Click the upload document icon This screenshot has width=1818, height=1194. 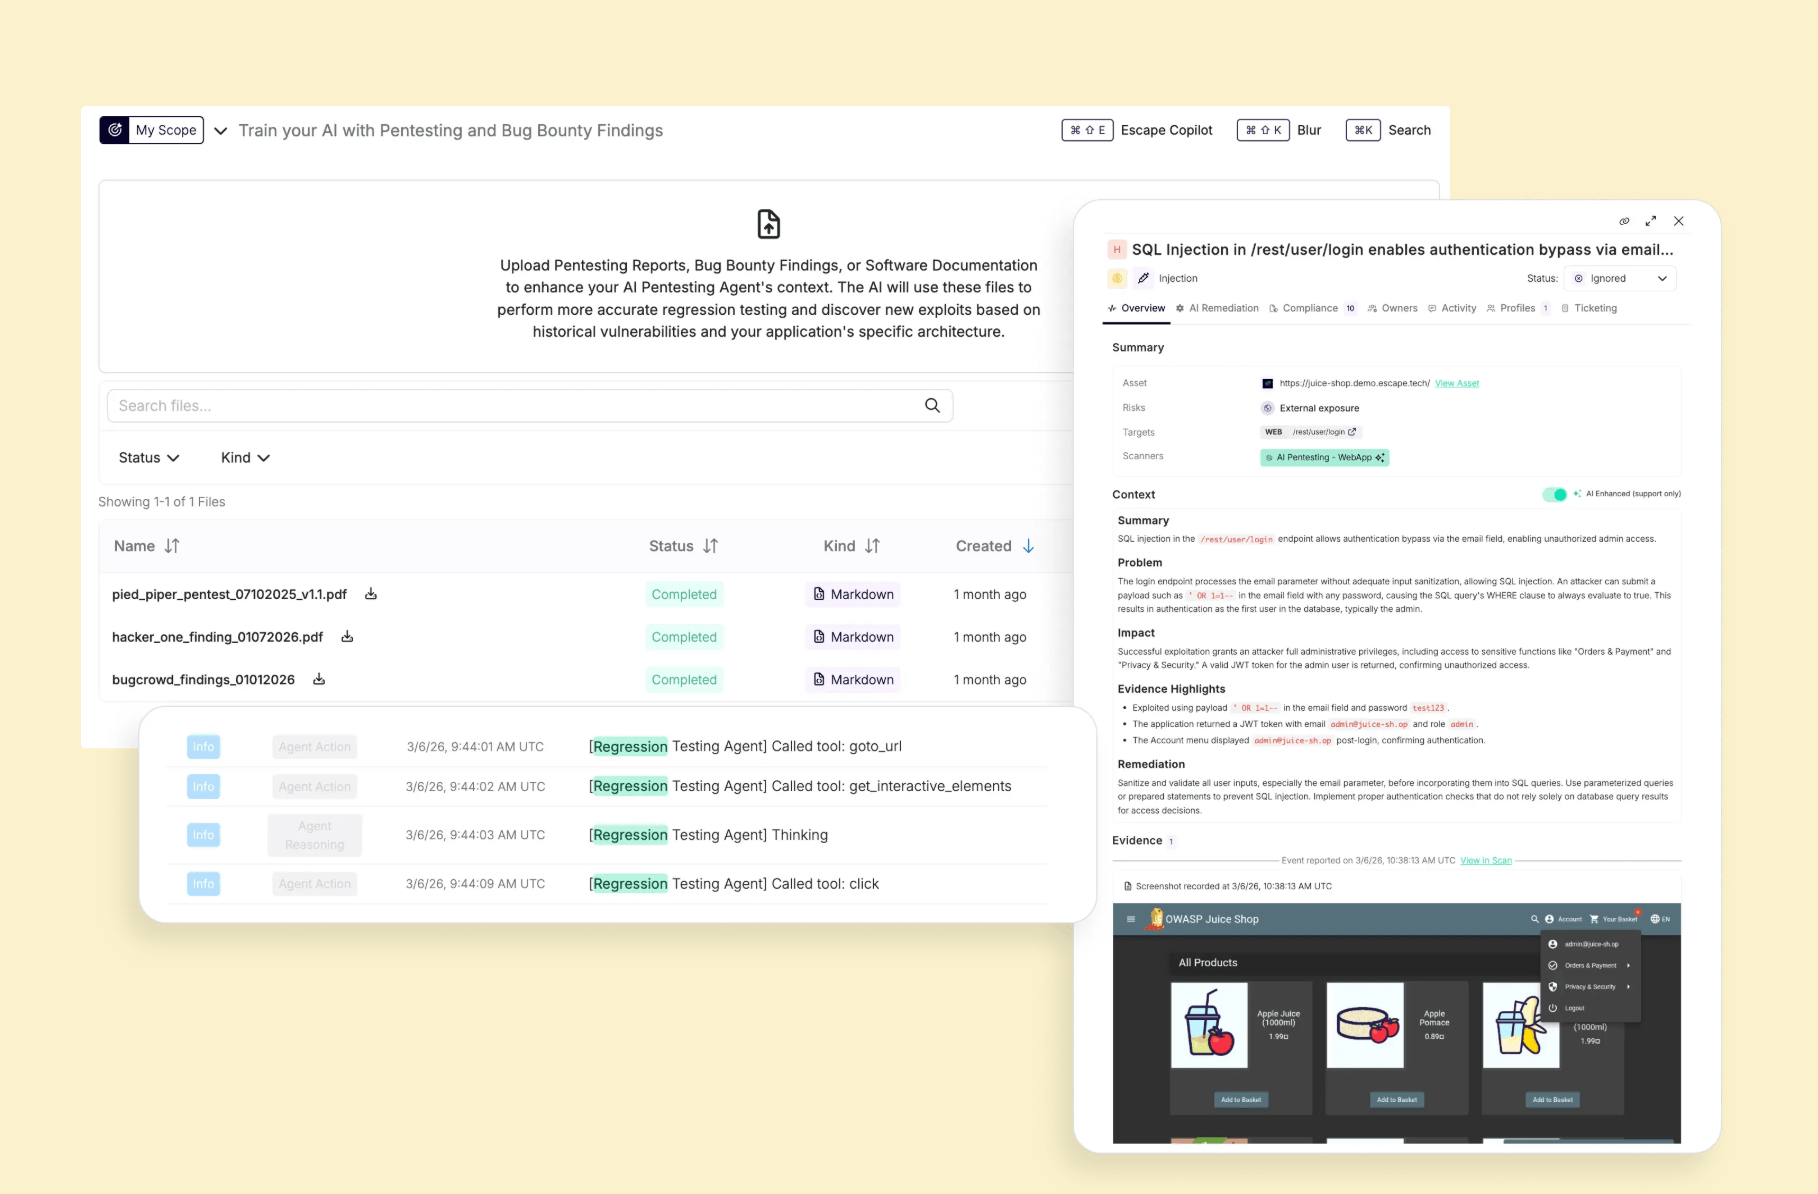(768, 224)
